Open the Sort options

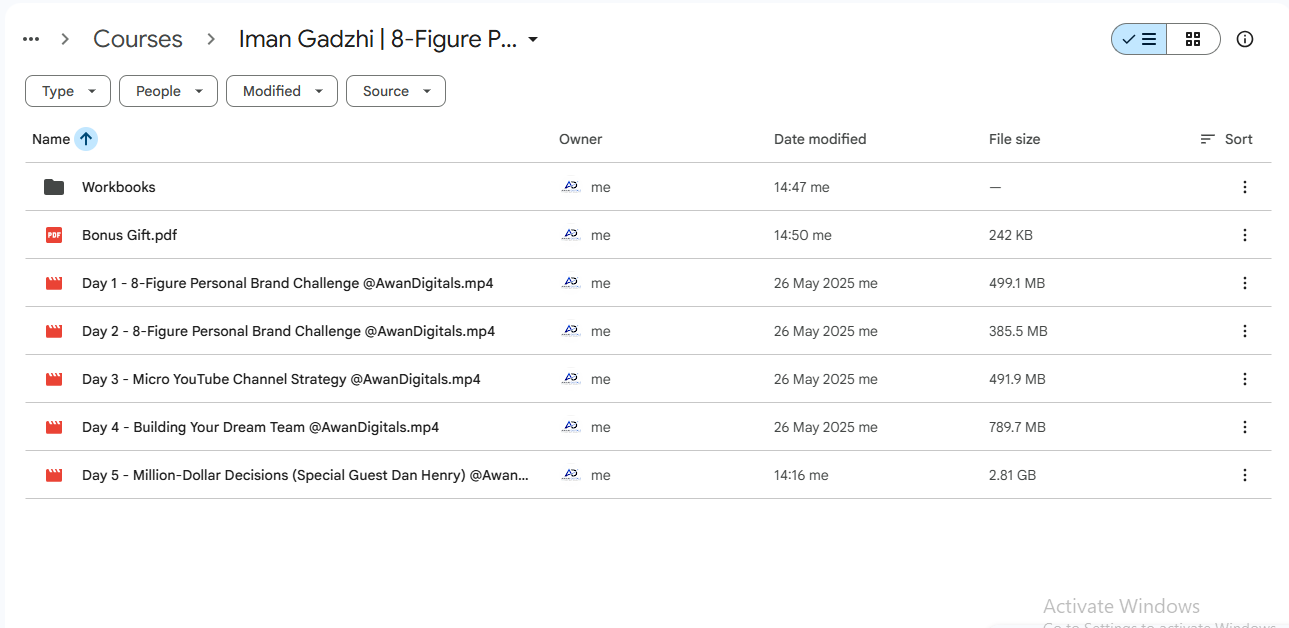point(1226,139)
